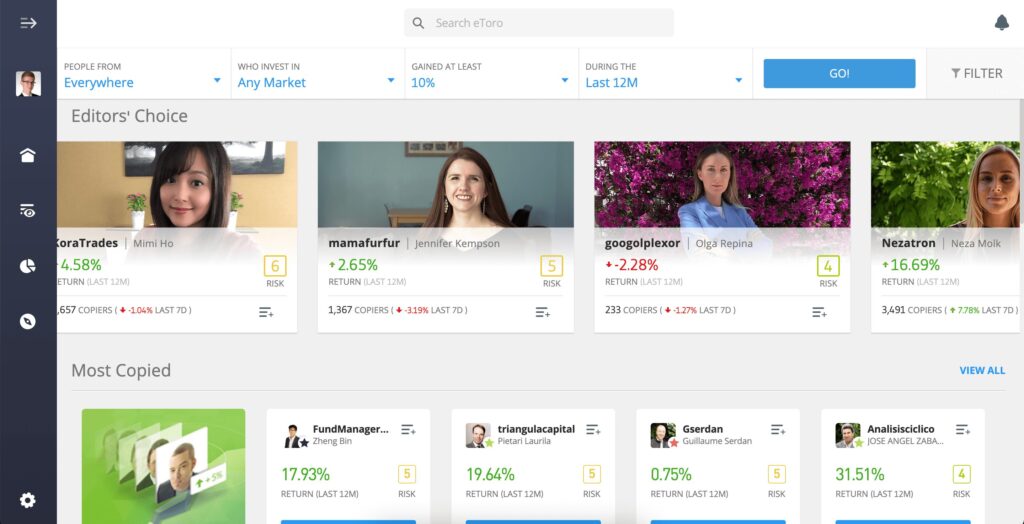Click the Editors' Choice heading

click(x=129, y=116)
